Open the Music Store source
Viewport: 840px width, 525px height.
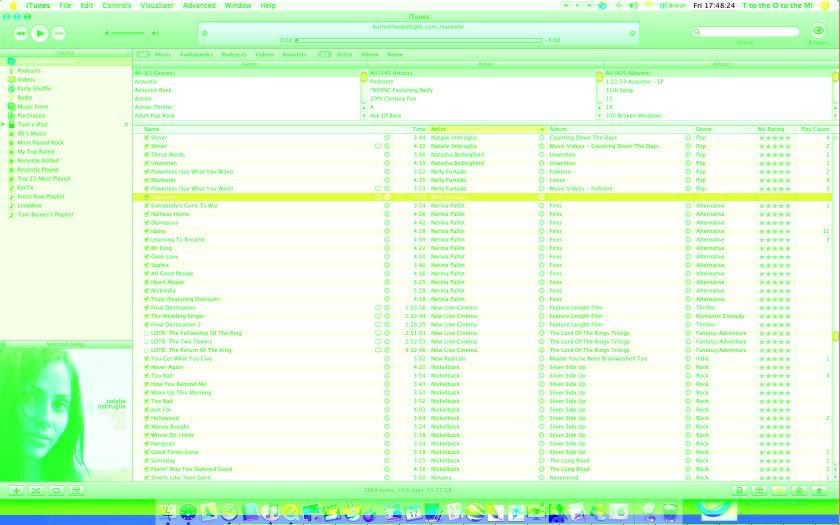(33, 107)
